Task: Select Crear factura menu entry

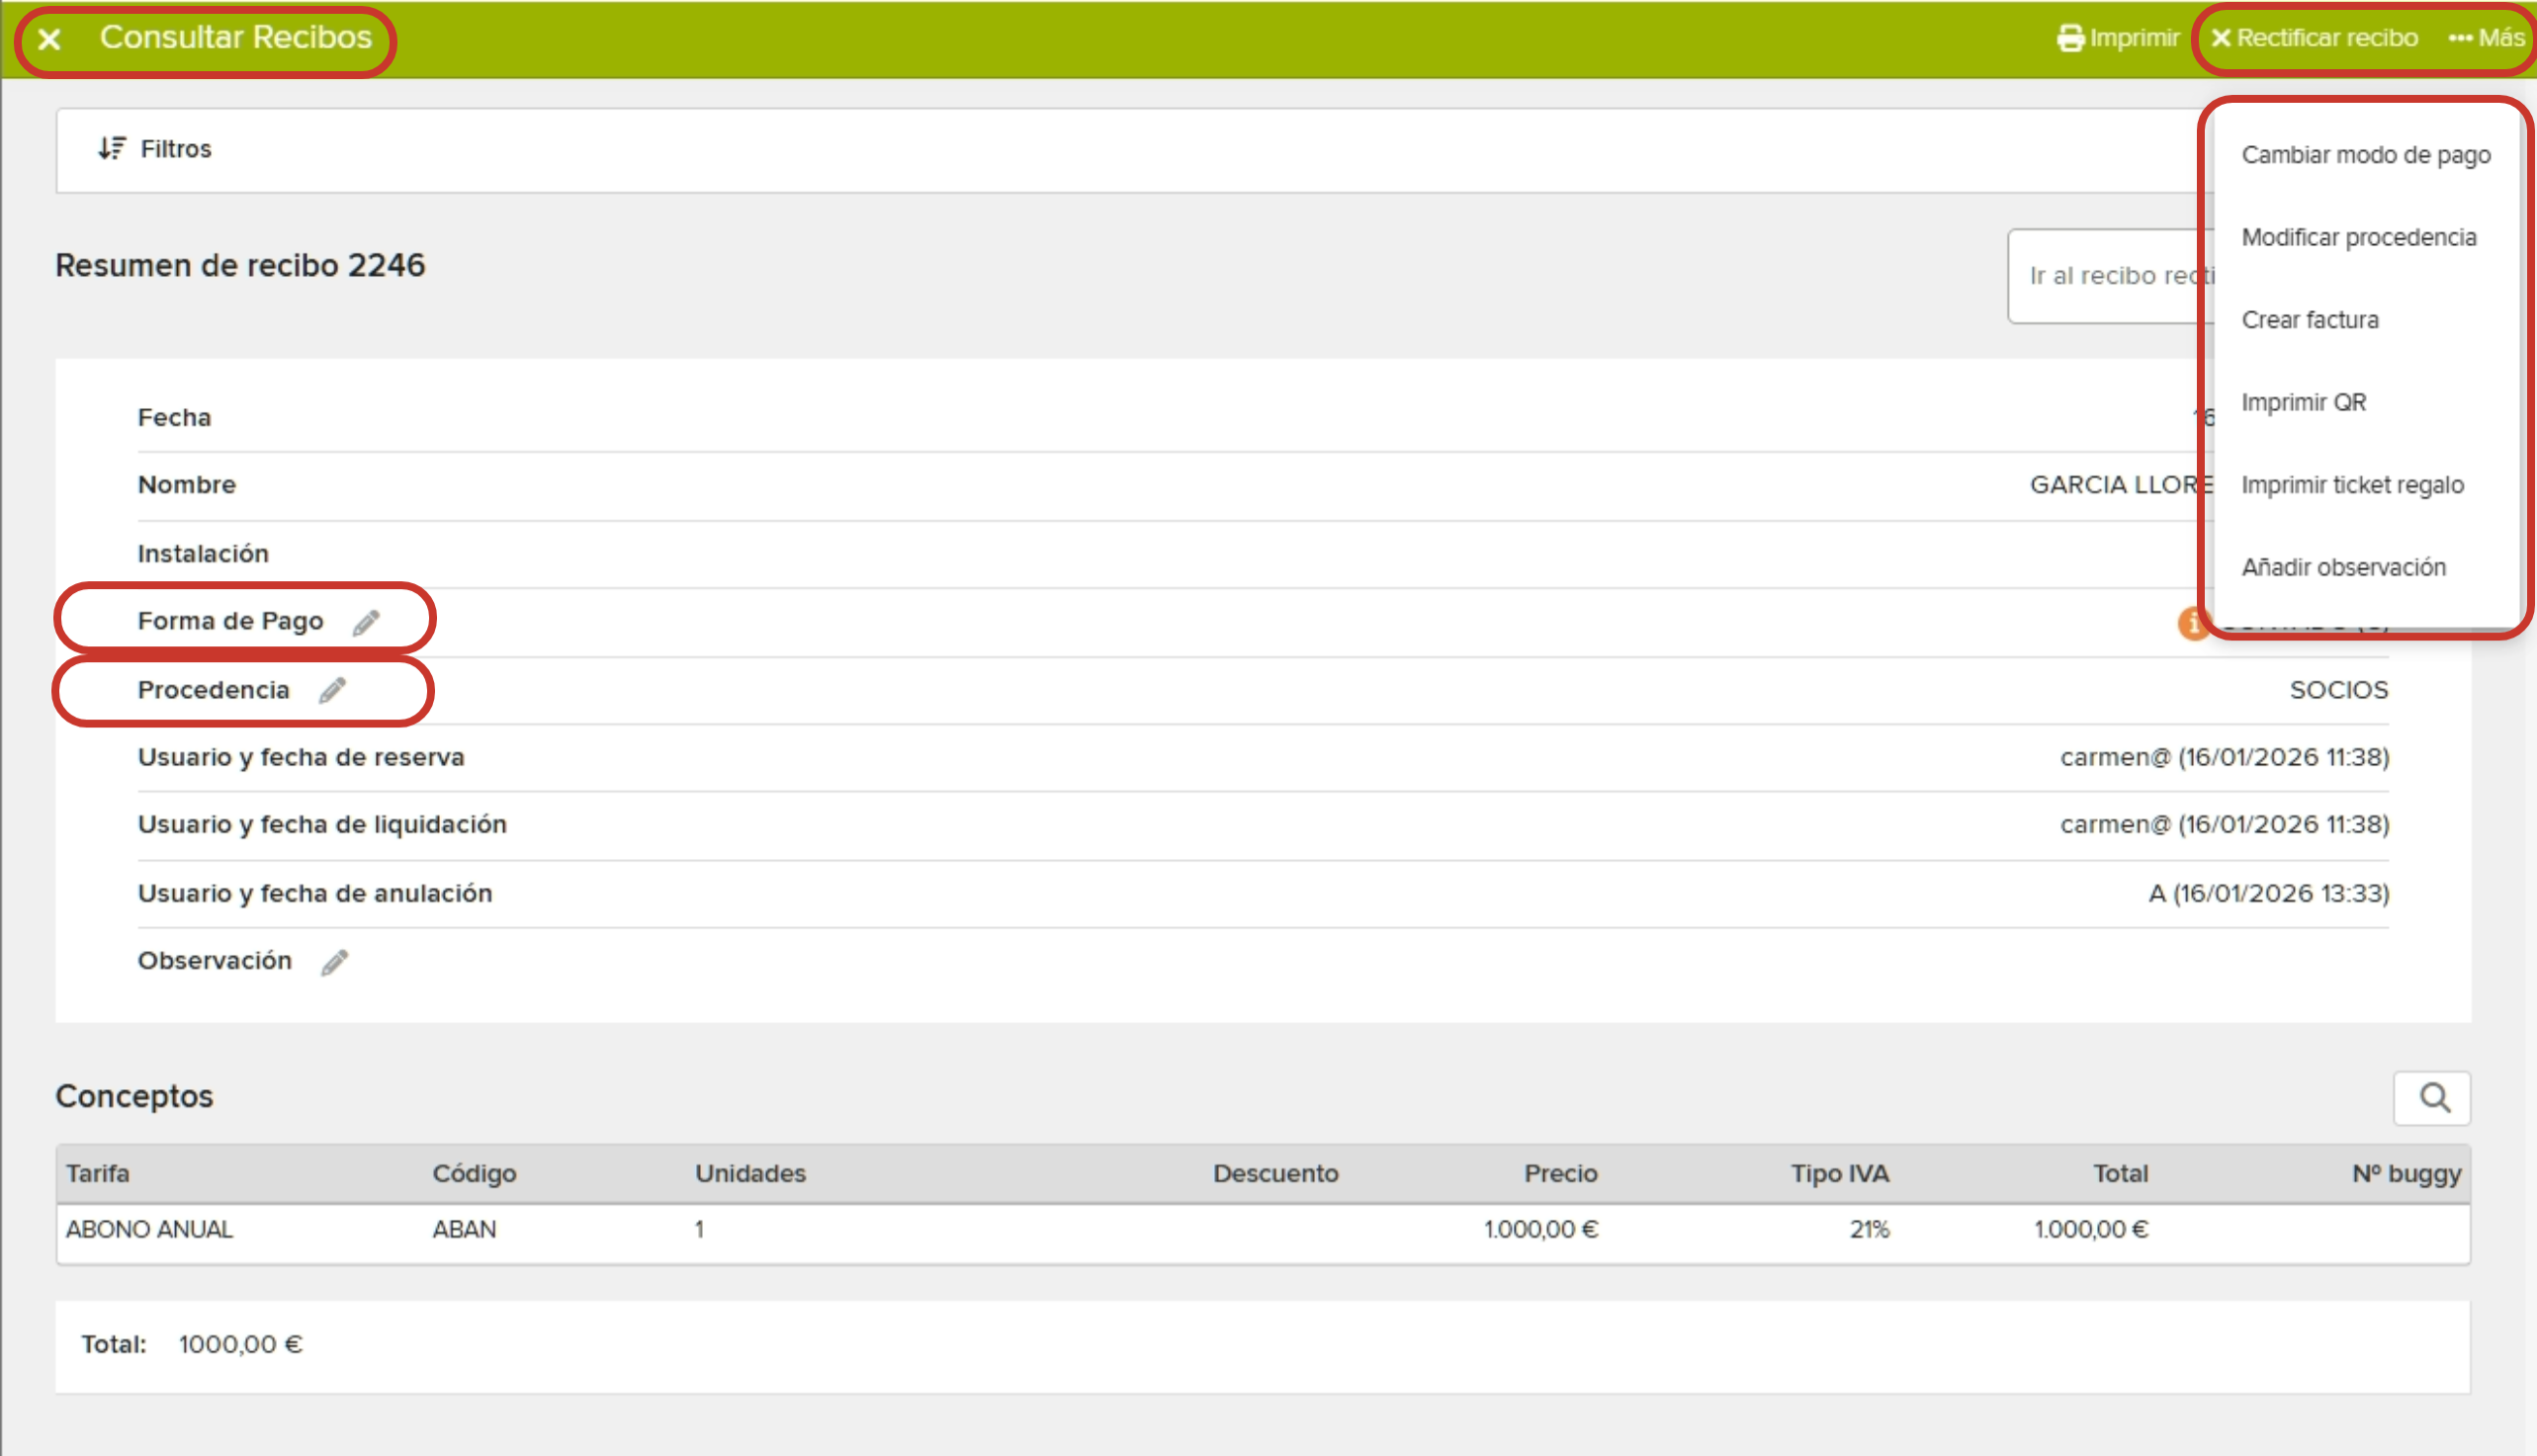Action: pos(2309,320)
